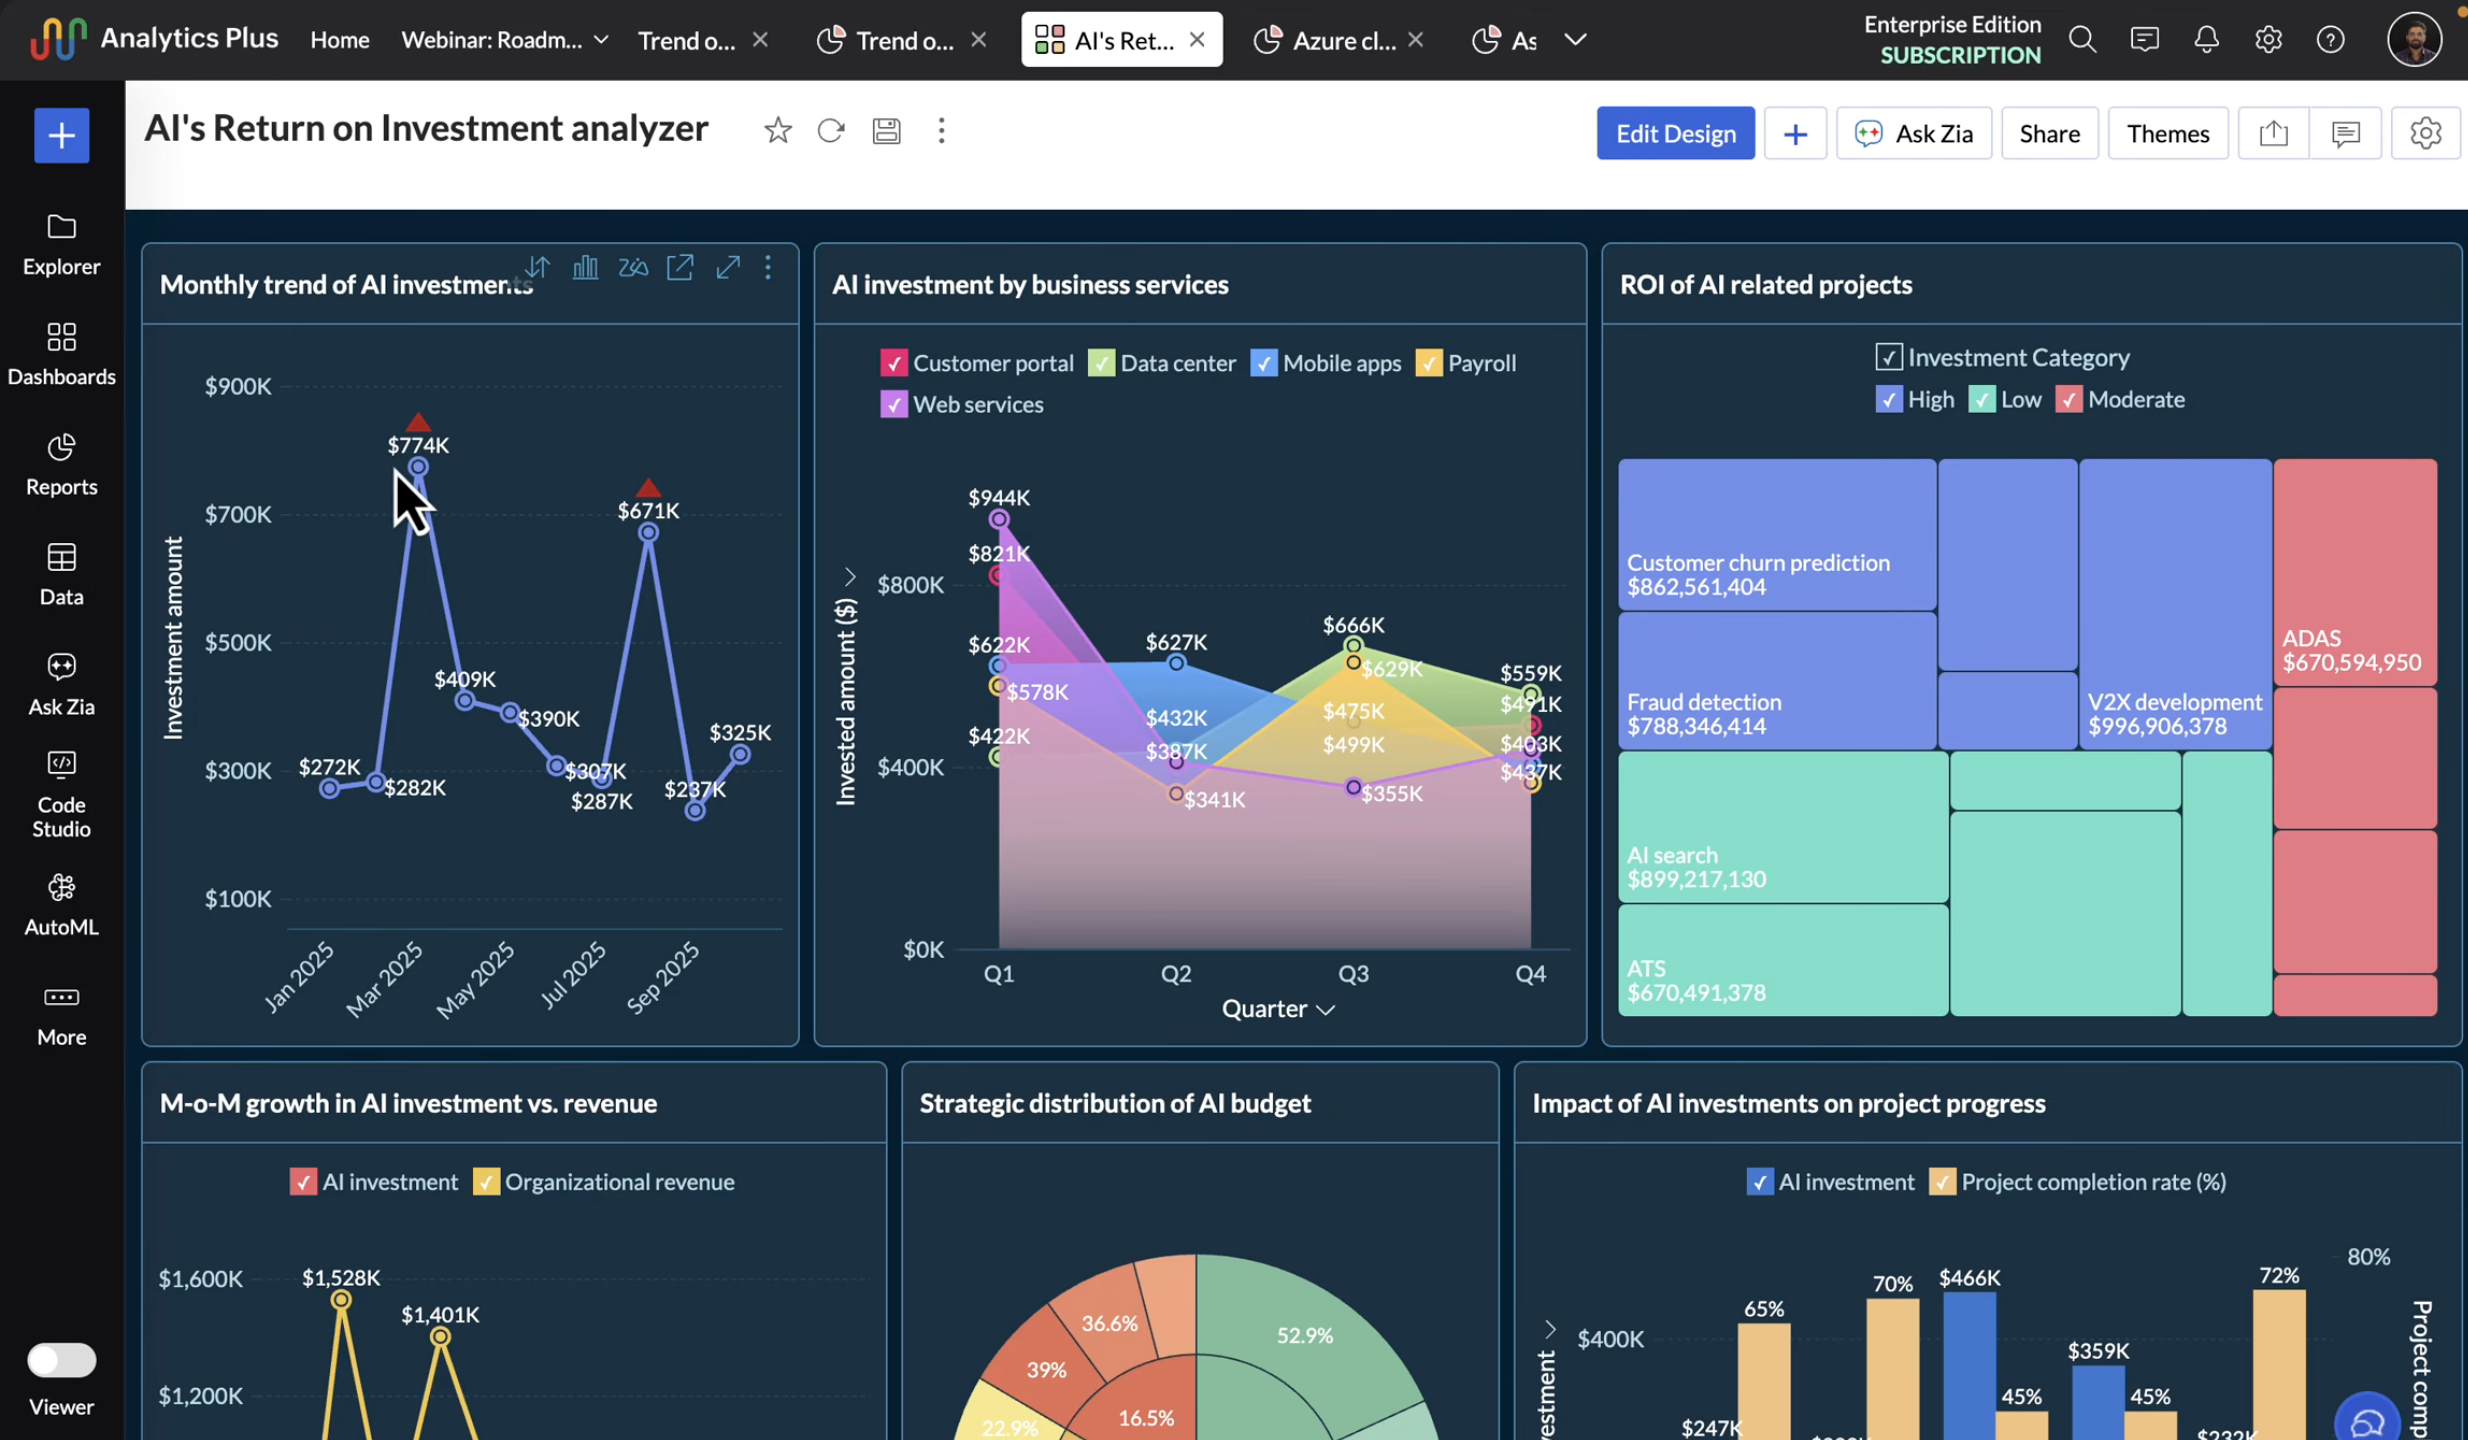
Task: Open the notifications bell
Action: (2206, 40)
